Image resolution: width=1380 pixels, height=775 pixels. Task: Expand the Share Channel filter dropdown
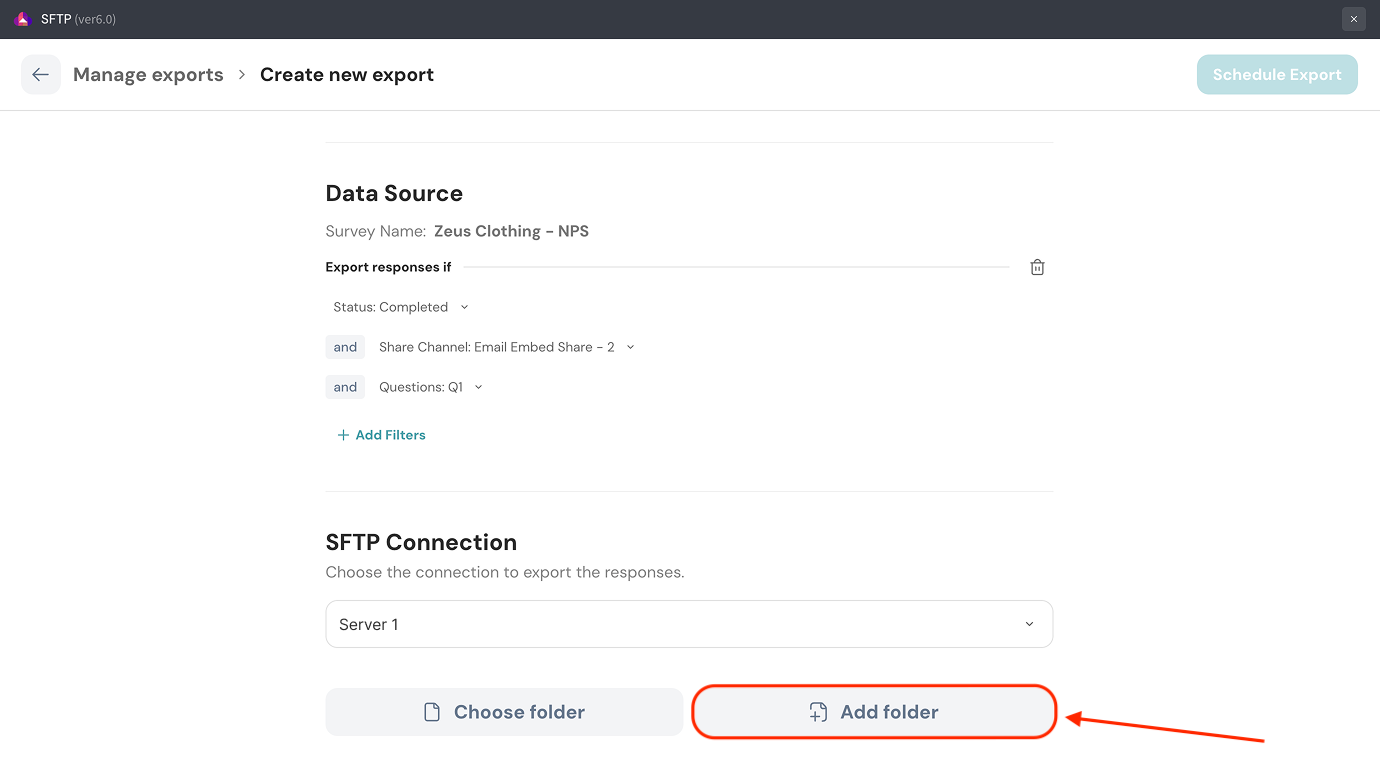(x=506, y=347)
